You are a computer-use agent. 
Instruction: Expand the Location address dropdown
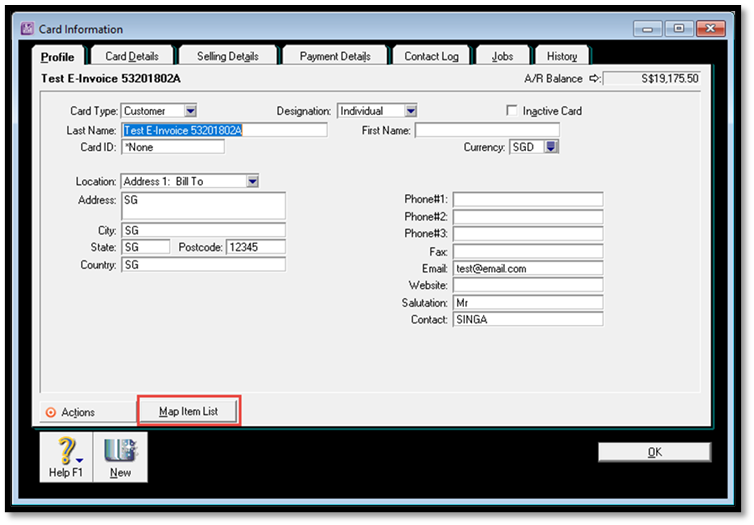(x=253, y=181)
